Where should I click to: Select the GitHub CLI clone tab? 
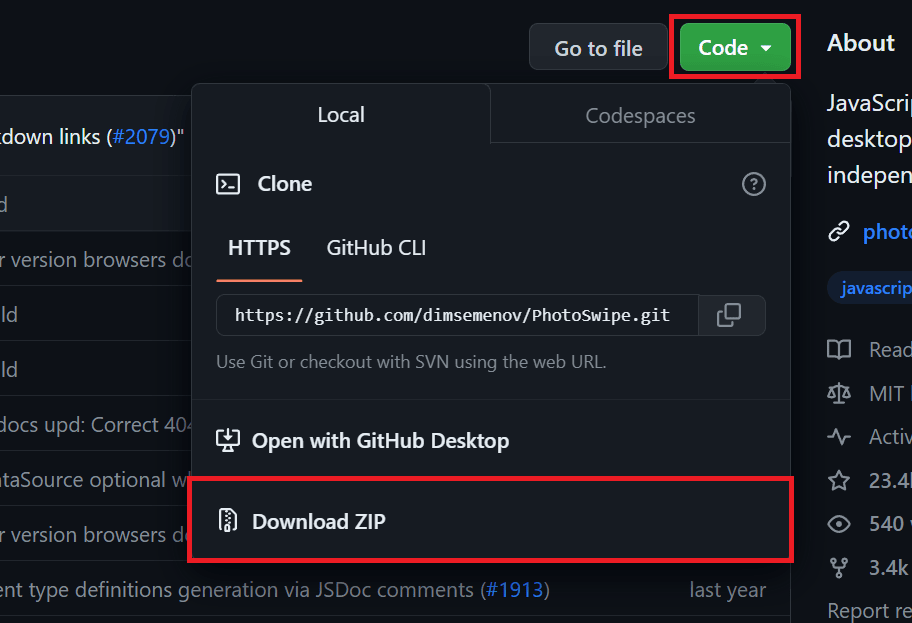tap(376, 248)
